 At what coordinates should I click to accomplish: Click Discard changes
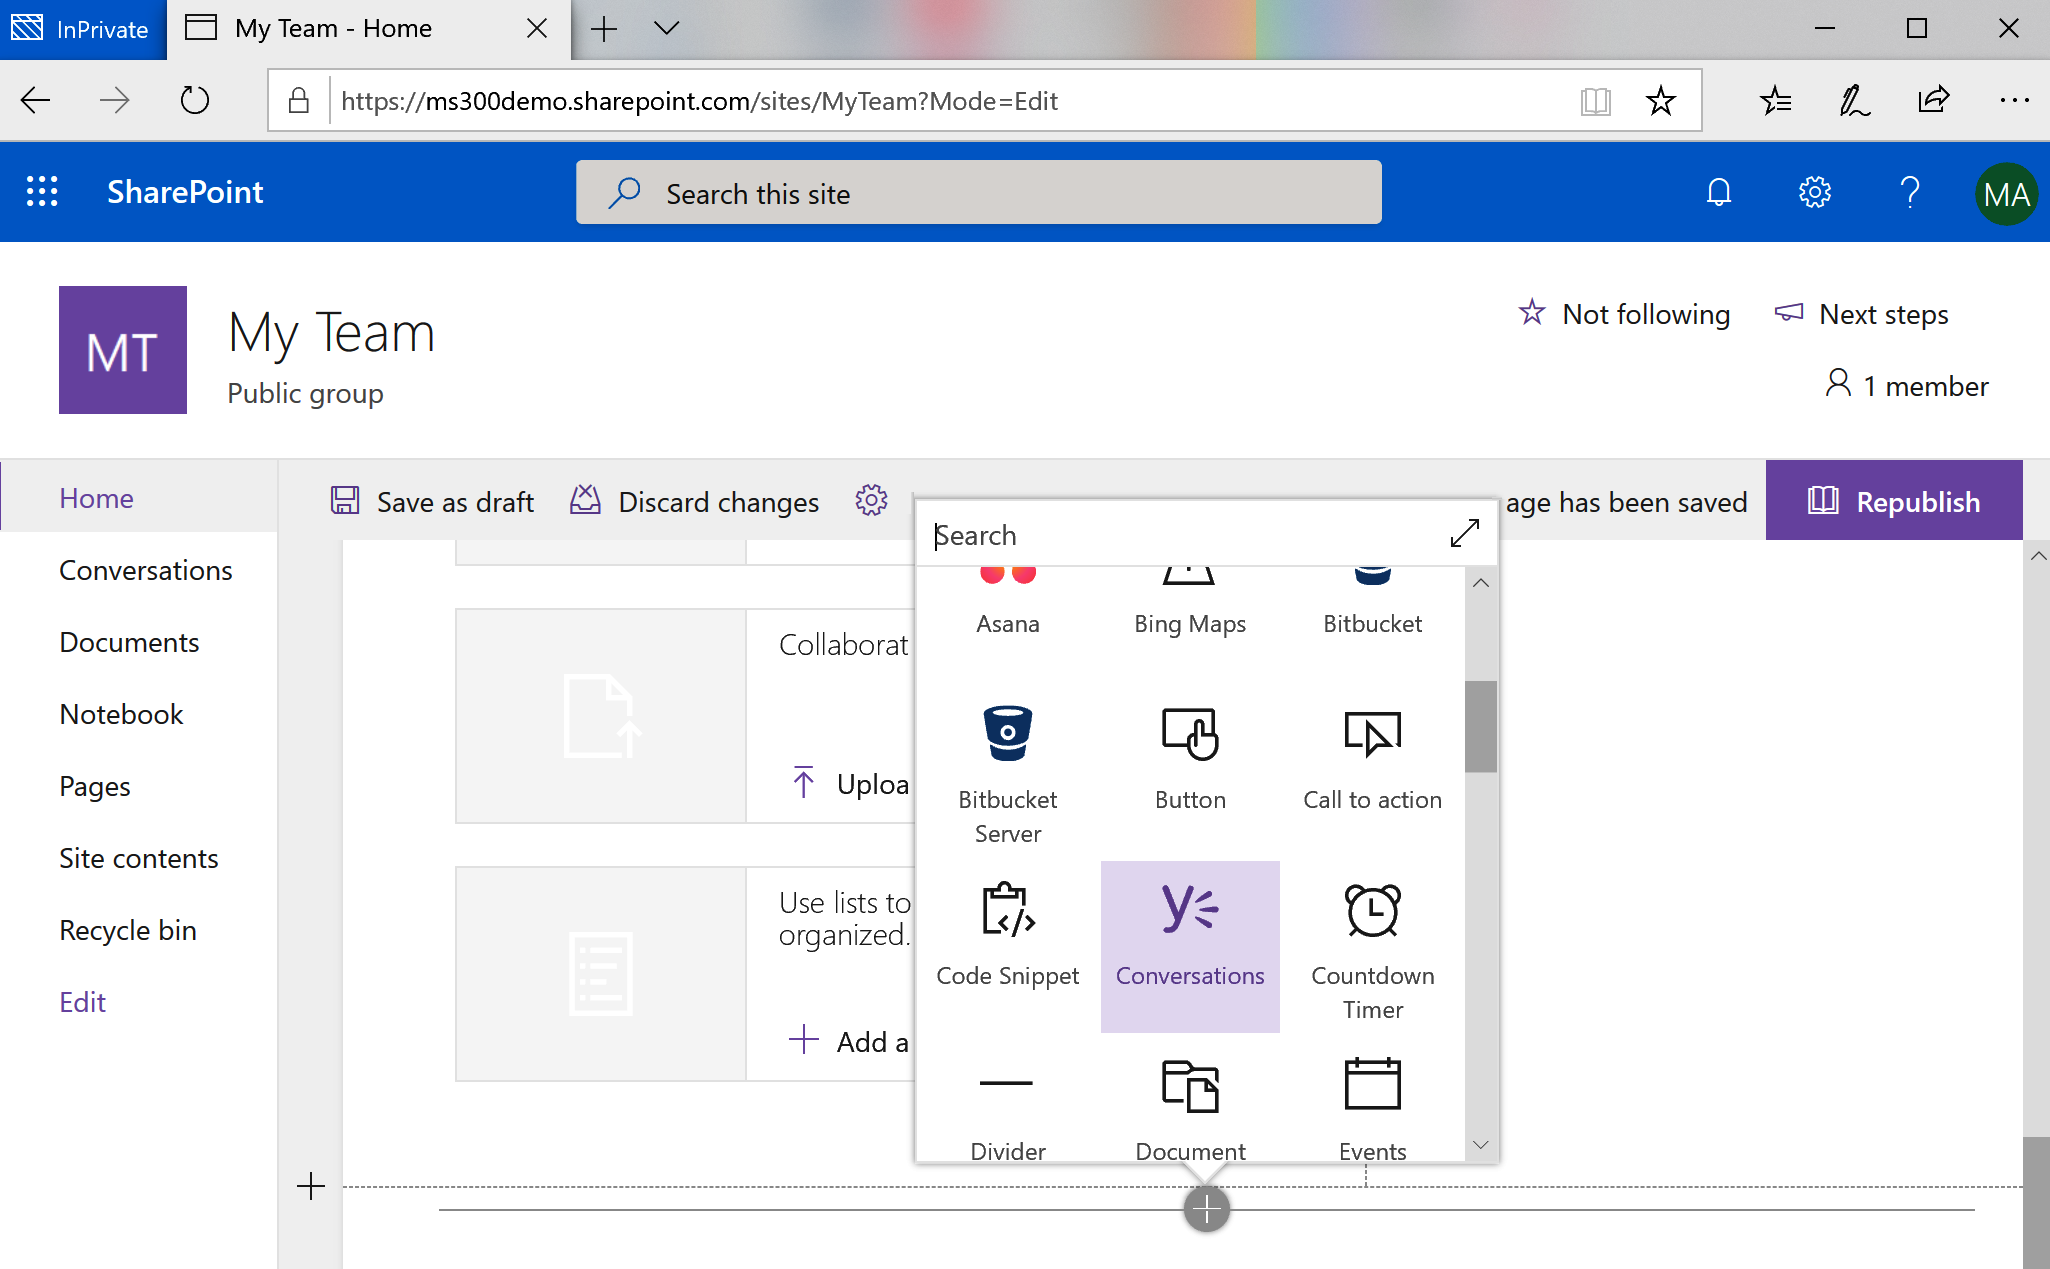pyautogui.click(x=695, y=501)
